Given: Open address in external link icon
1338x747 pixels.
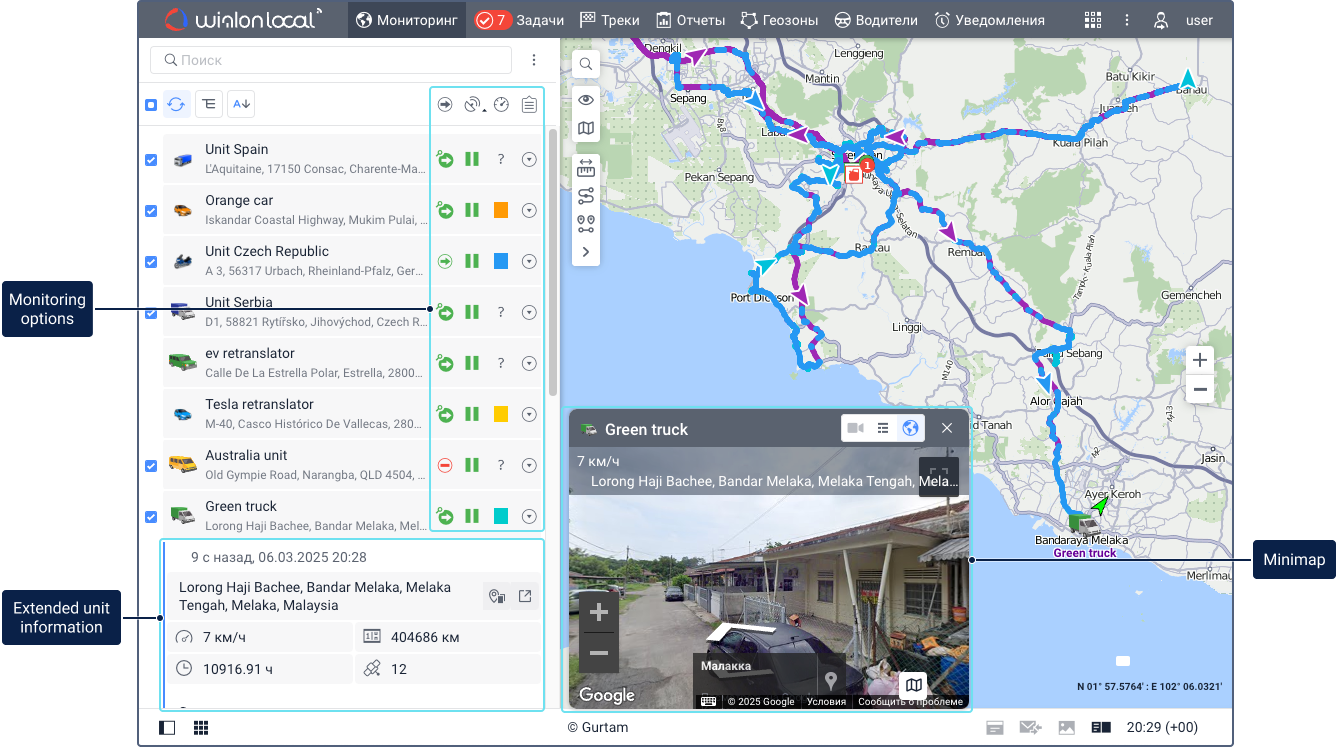Looking at the screenshot, I should 525,596.
